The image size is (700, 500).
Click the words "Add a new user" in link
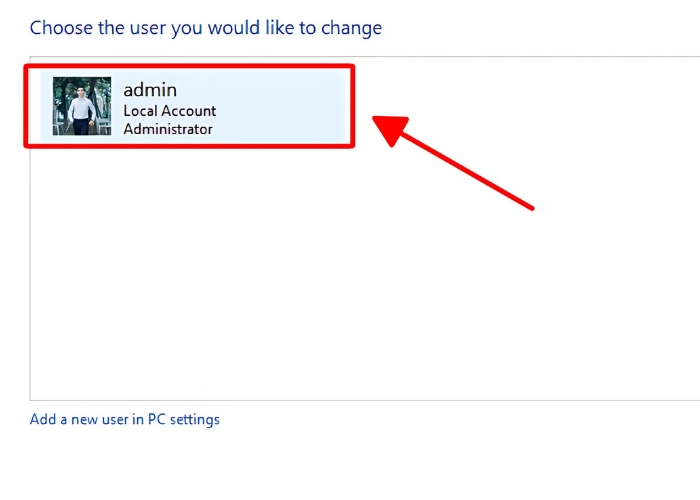point(78,419)
